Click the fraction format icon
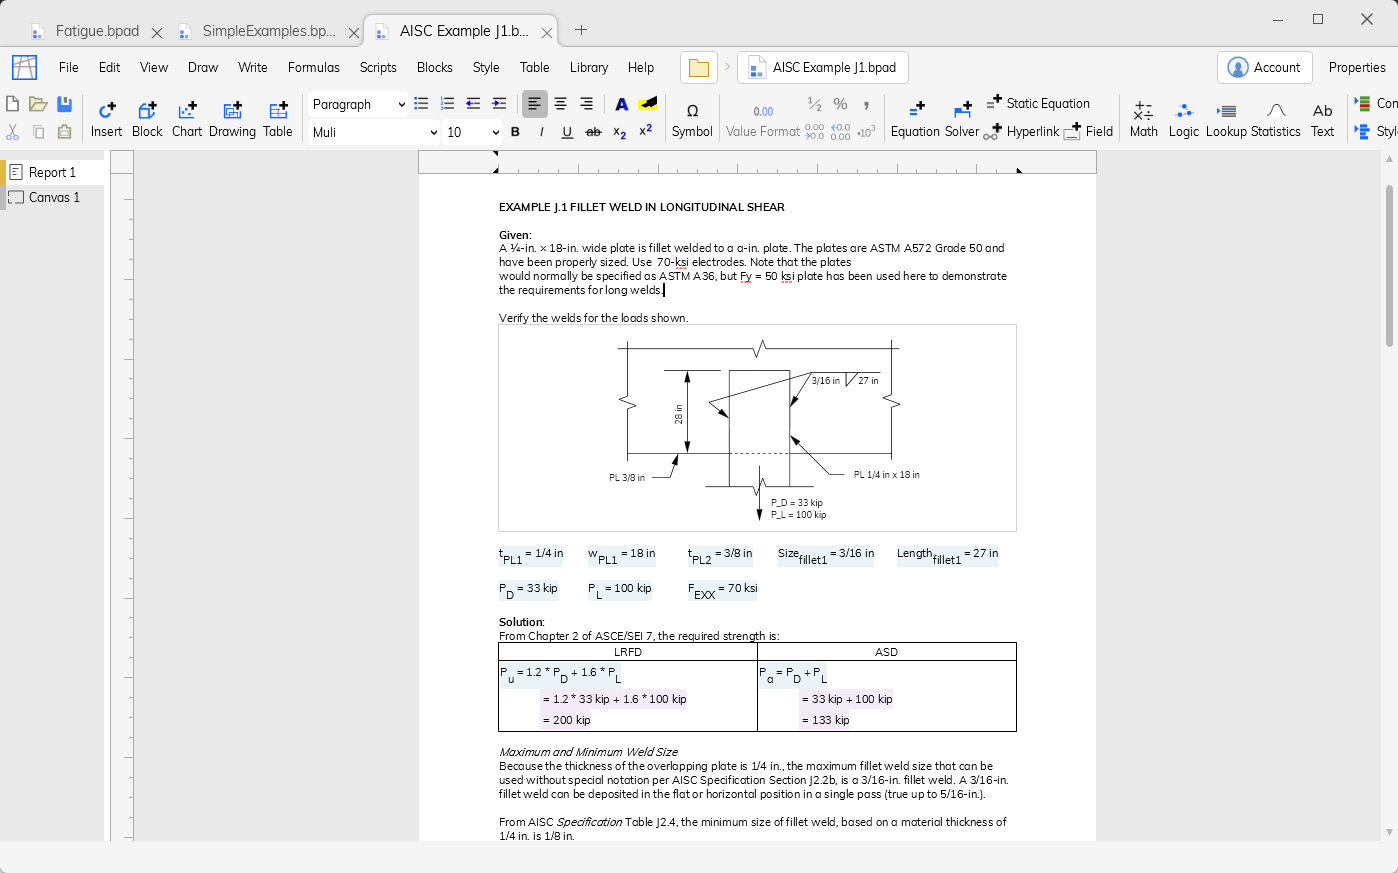1398x873 pixels. pos(814,104)
